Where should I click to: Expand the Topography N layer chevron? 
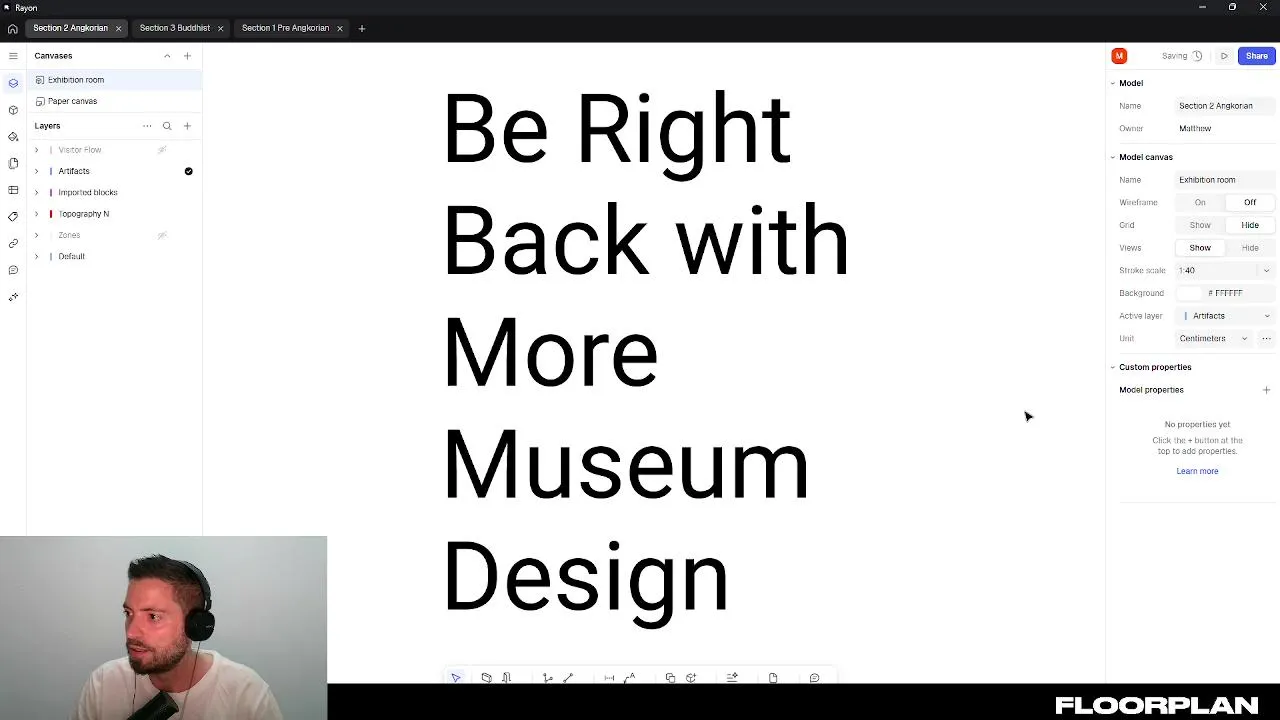pos(37,214)
